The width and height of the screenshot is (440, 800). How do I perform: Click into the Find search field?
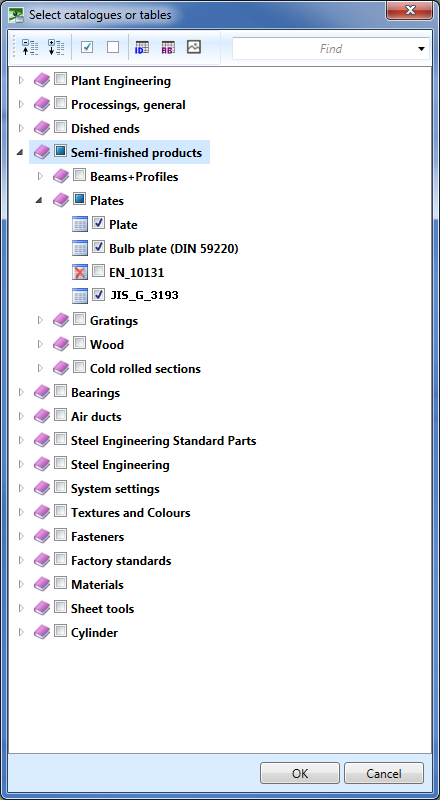click(x=325, y=49)
